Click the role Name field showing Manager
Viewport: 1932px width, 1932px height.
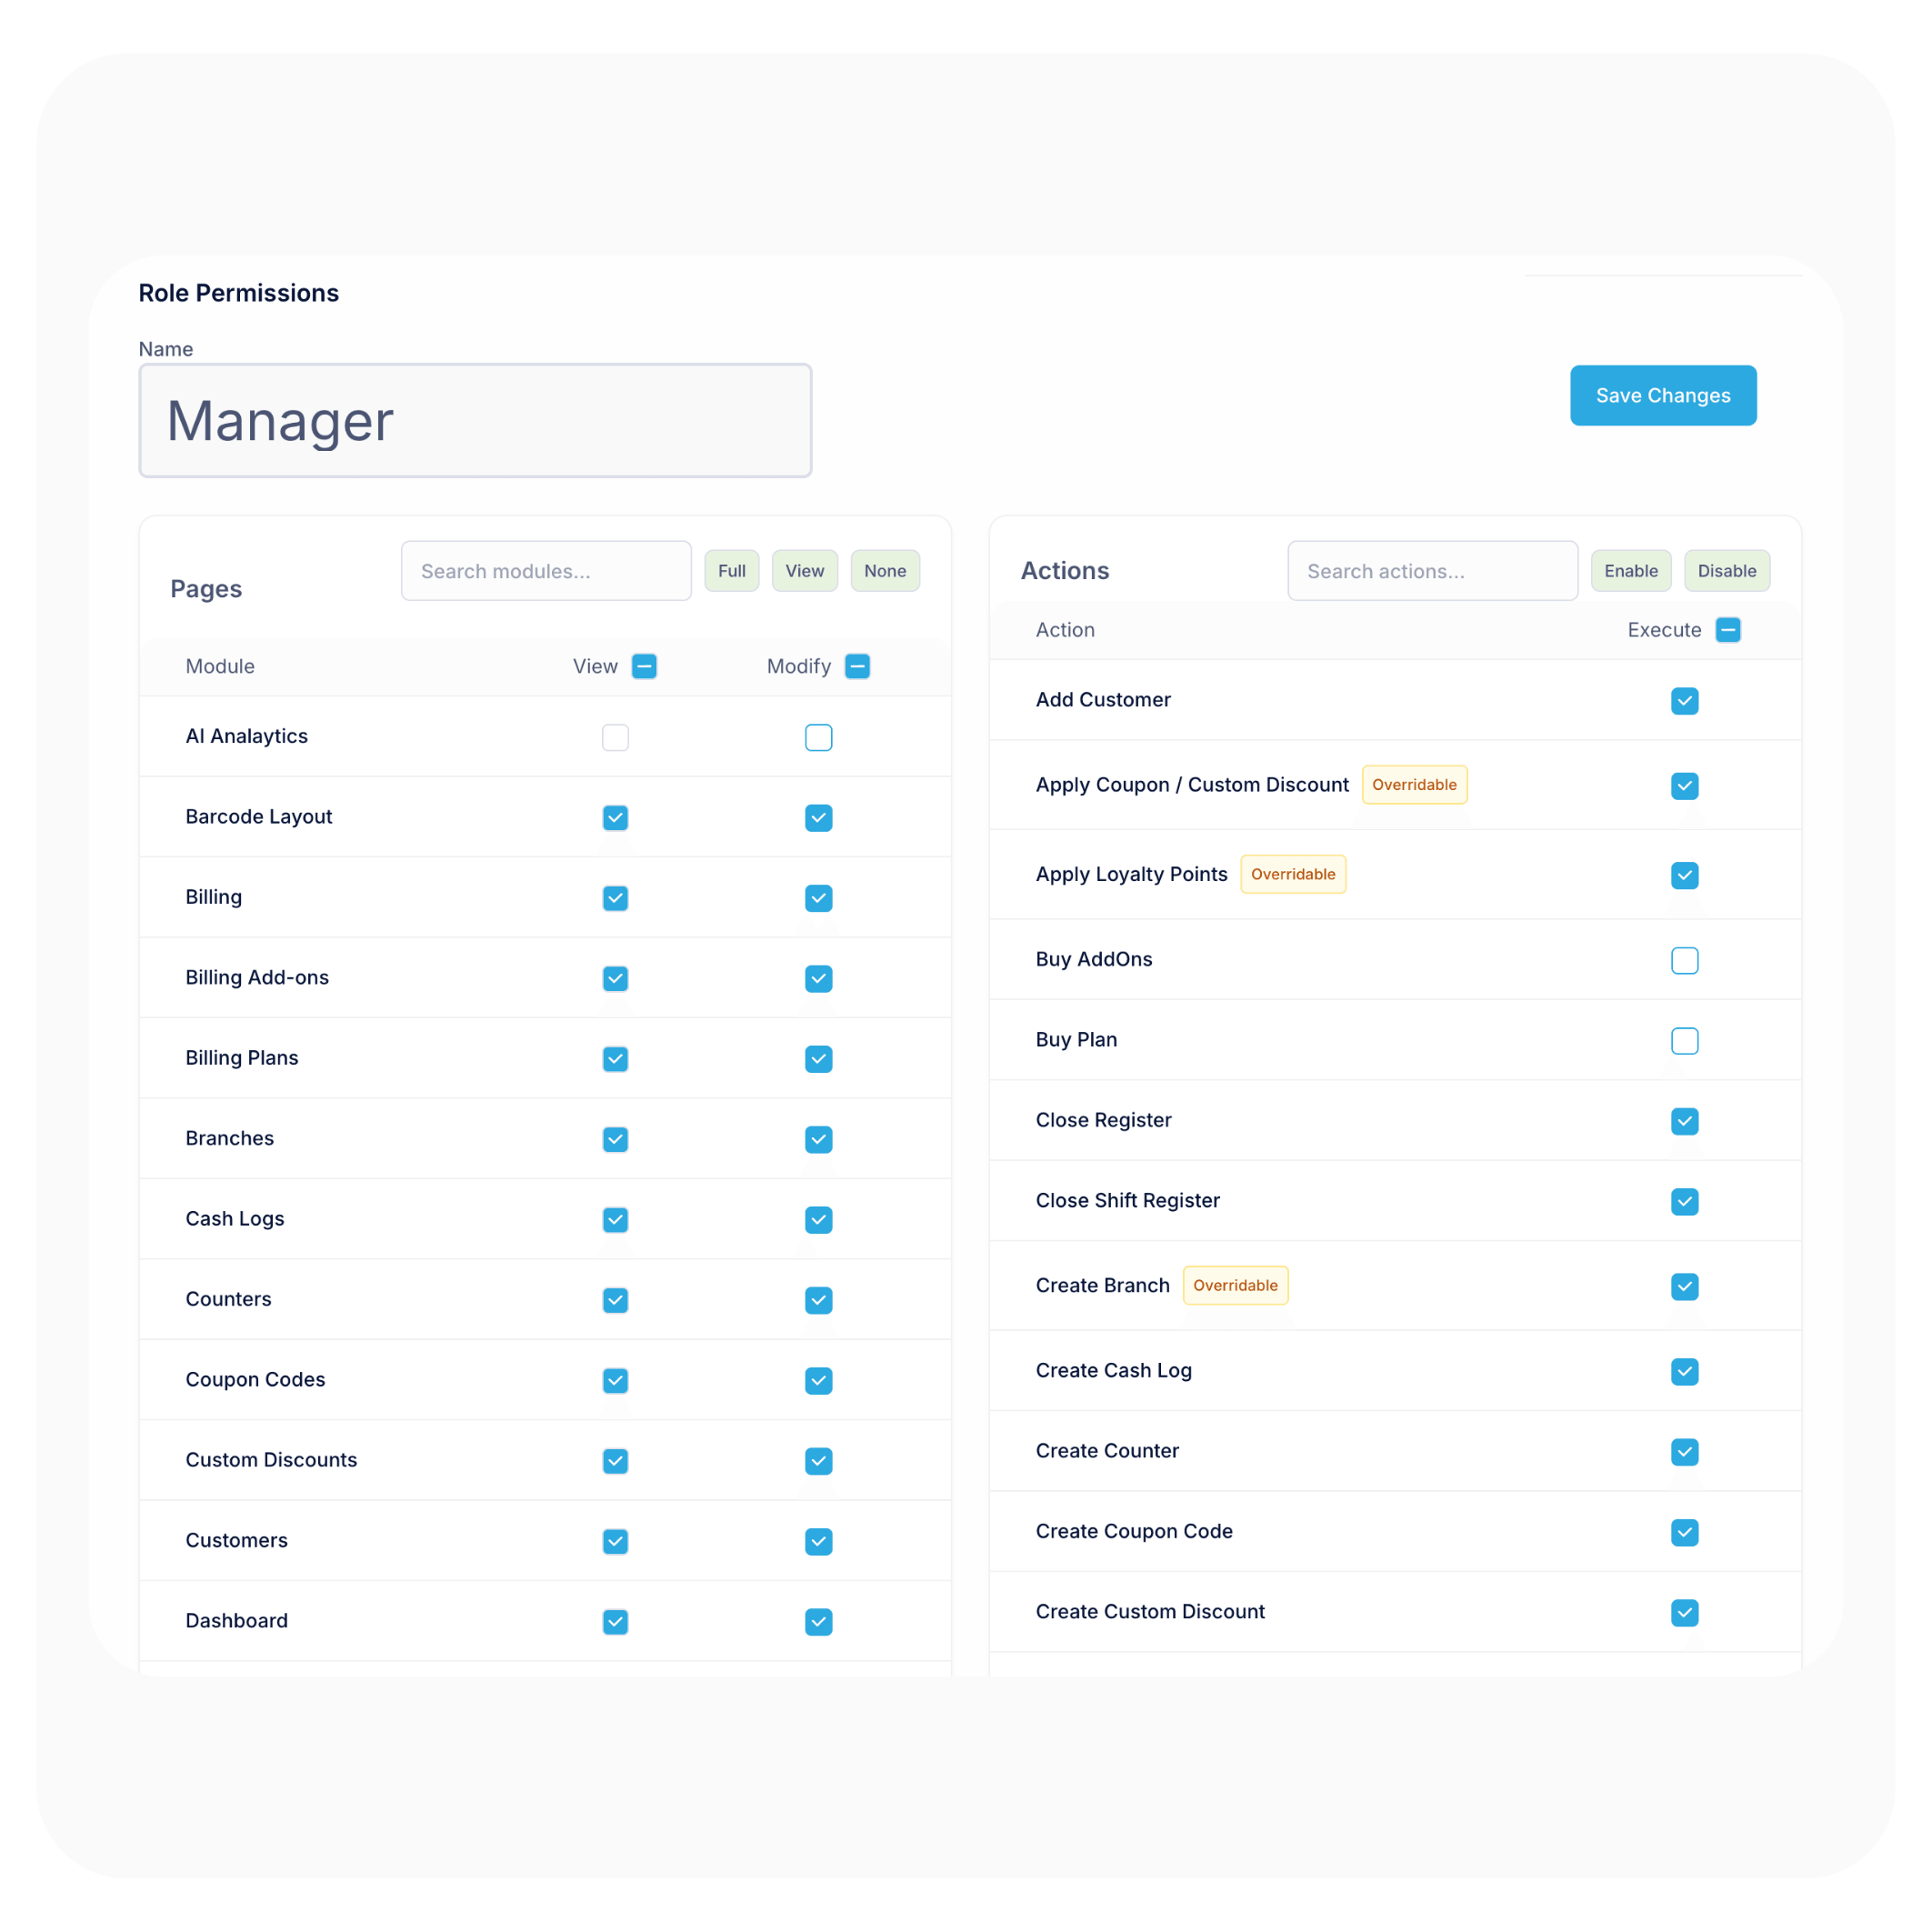click(x=475, y=420)
